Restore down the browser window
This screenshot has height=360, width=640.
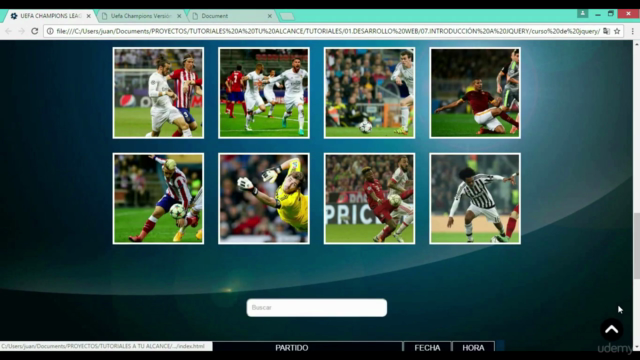coord(611,14)
